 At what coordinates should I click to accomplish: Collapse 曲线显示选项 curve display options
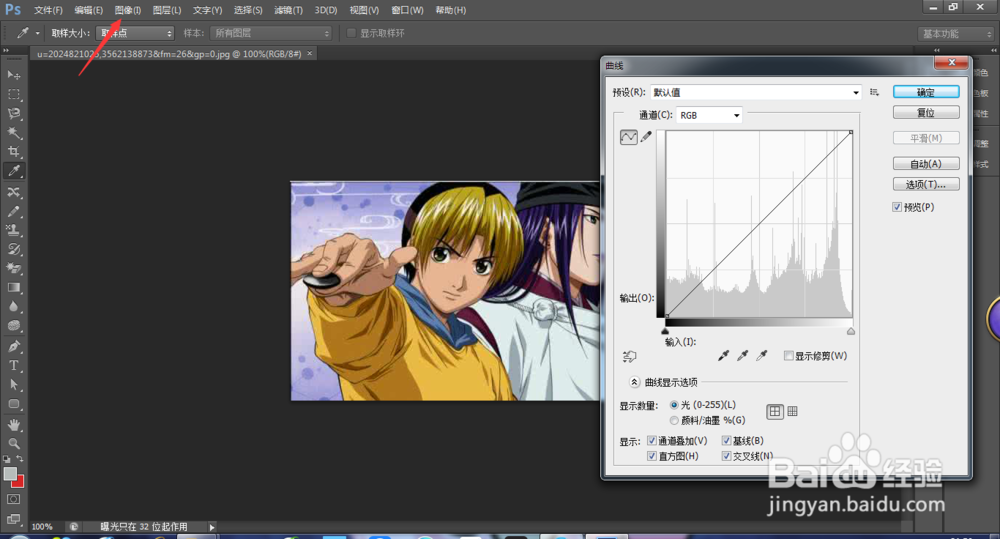click(634, 382)
